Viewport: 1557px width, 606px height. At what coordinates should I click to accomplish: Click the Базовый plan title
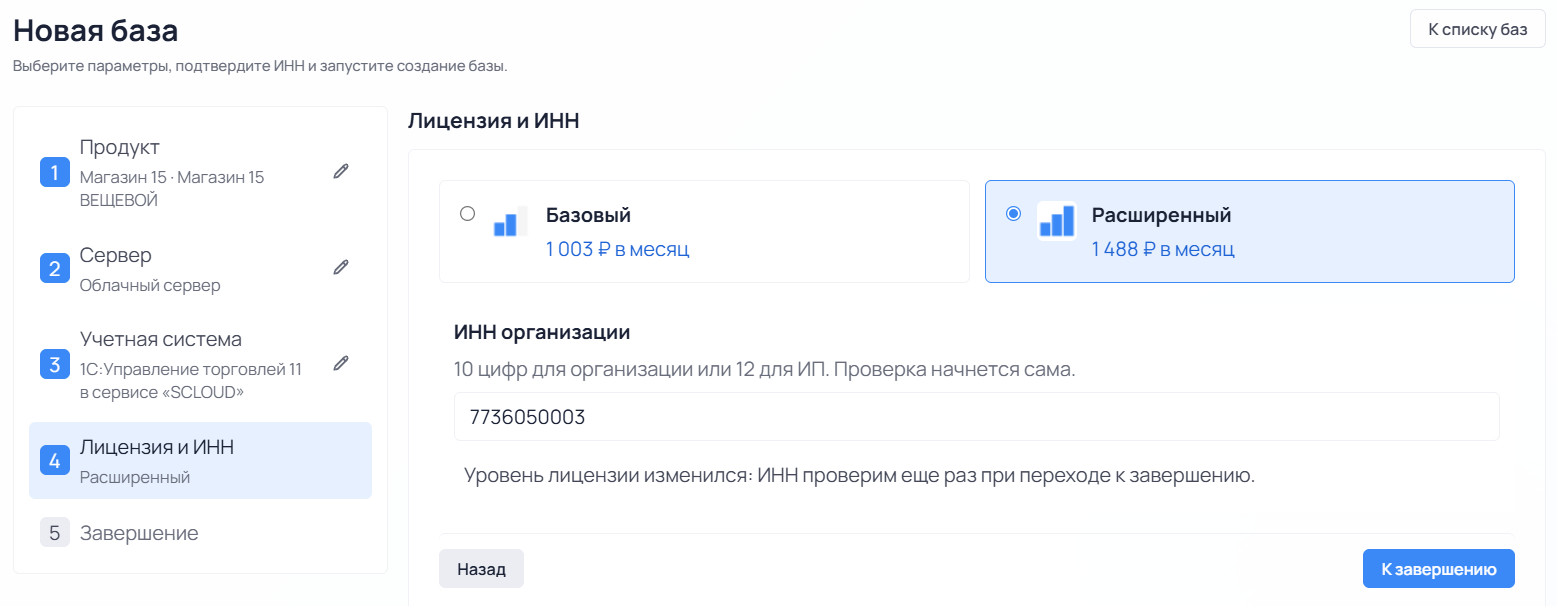point(588,215)
